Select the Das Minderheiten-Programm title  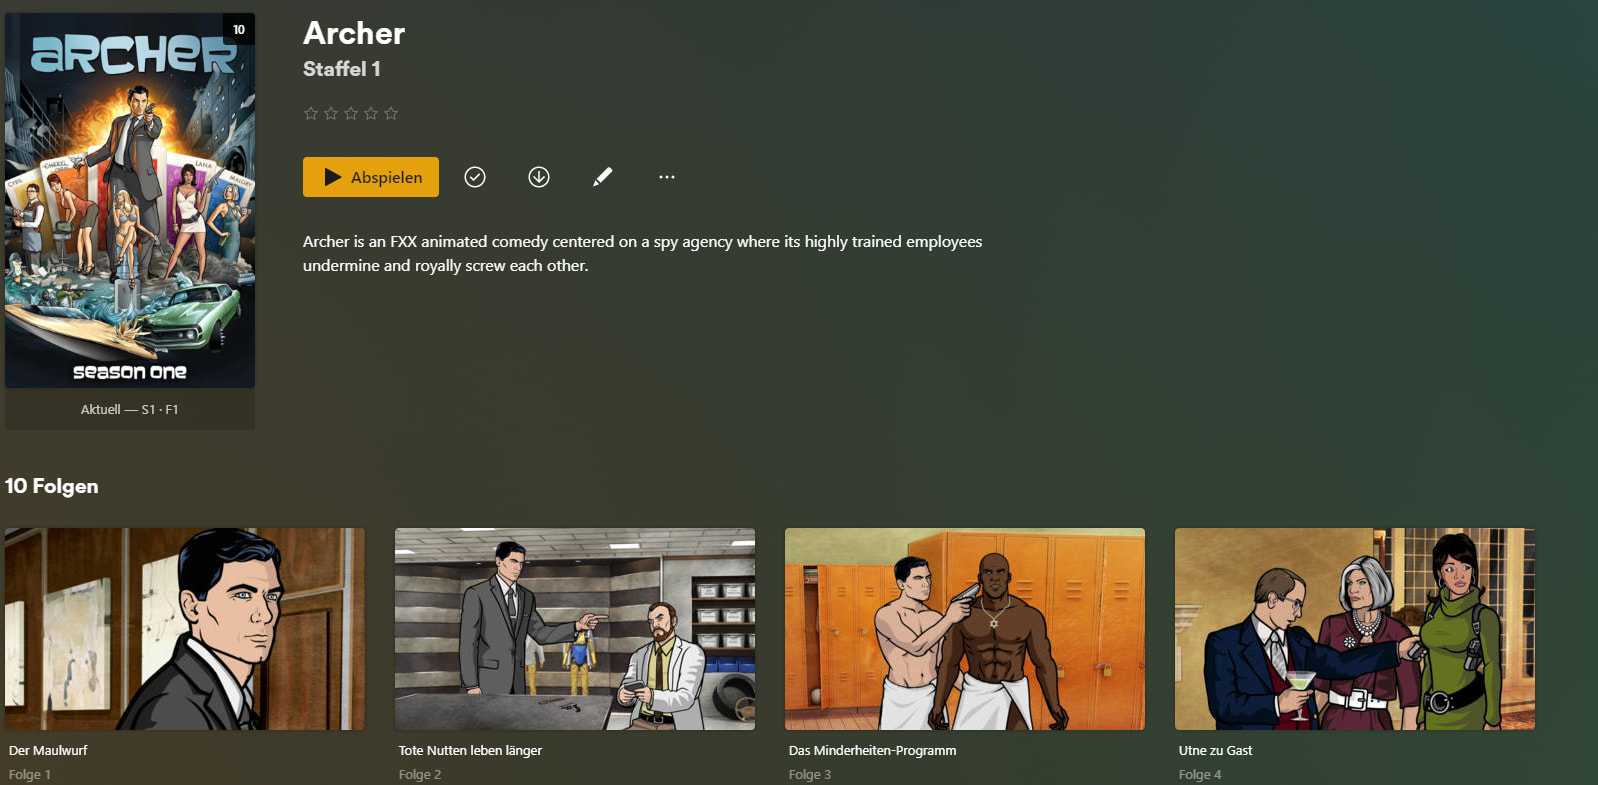coord(872,750)
